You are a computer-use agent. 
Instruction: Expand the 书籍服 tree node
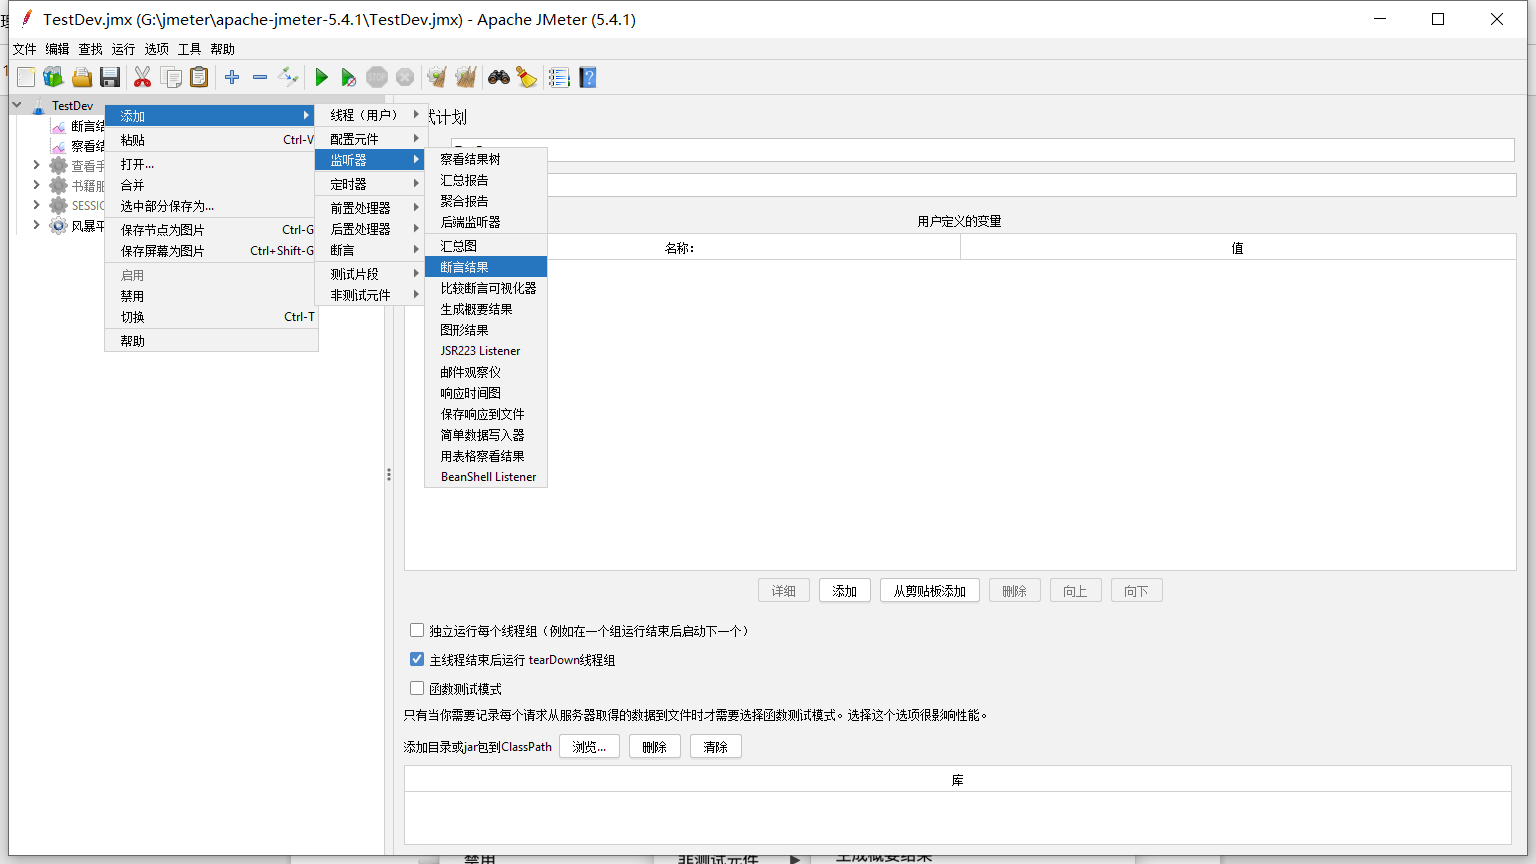(37, 185)
